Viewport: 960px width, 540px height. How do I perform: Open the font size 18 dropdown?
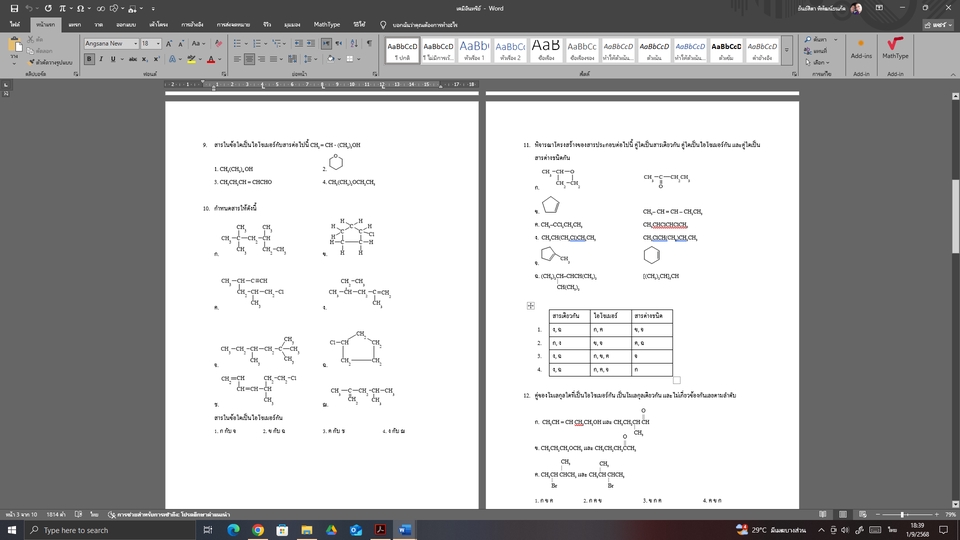point(158,44)
